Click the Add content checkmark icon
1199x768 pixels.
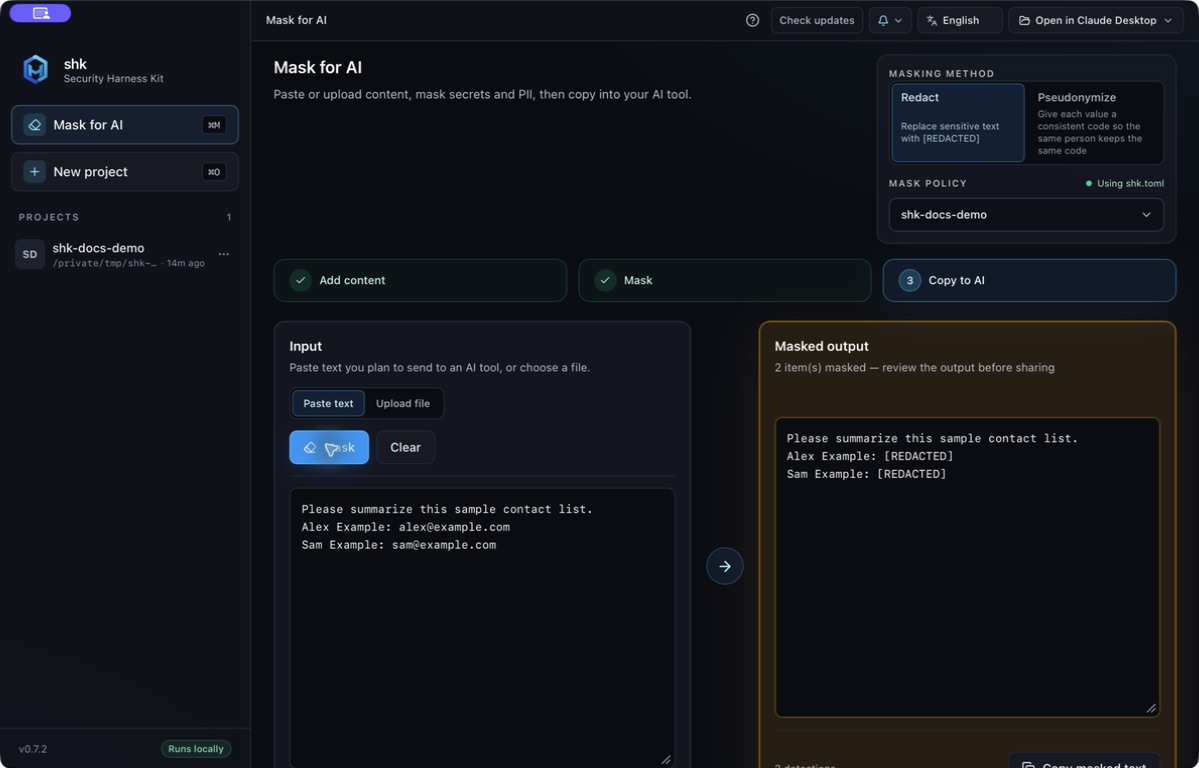tap(301, 280)
